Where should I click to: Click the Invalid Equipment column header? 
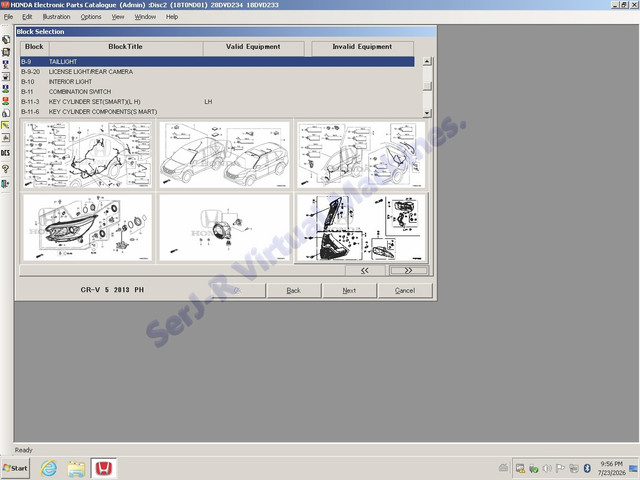362,47
